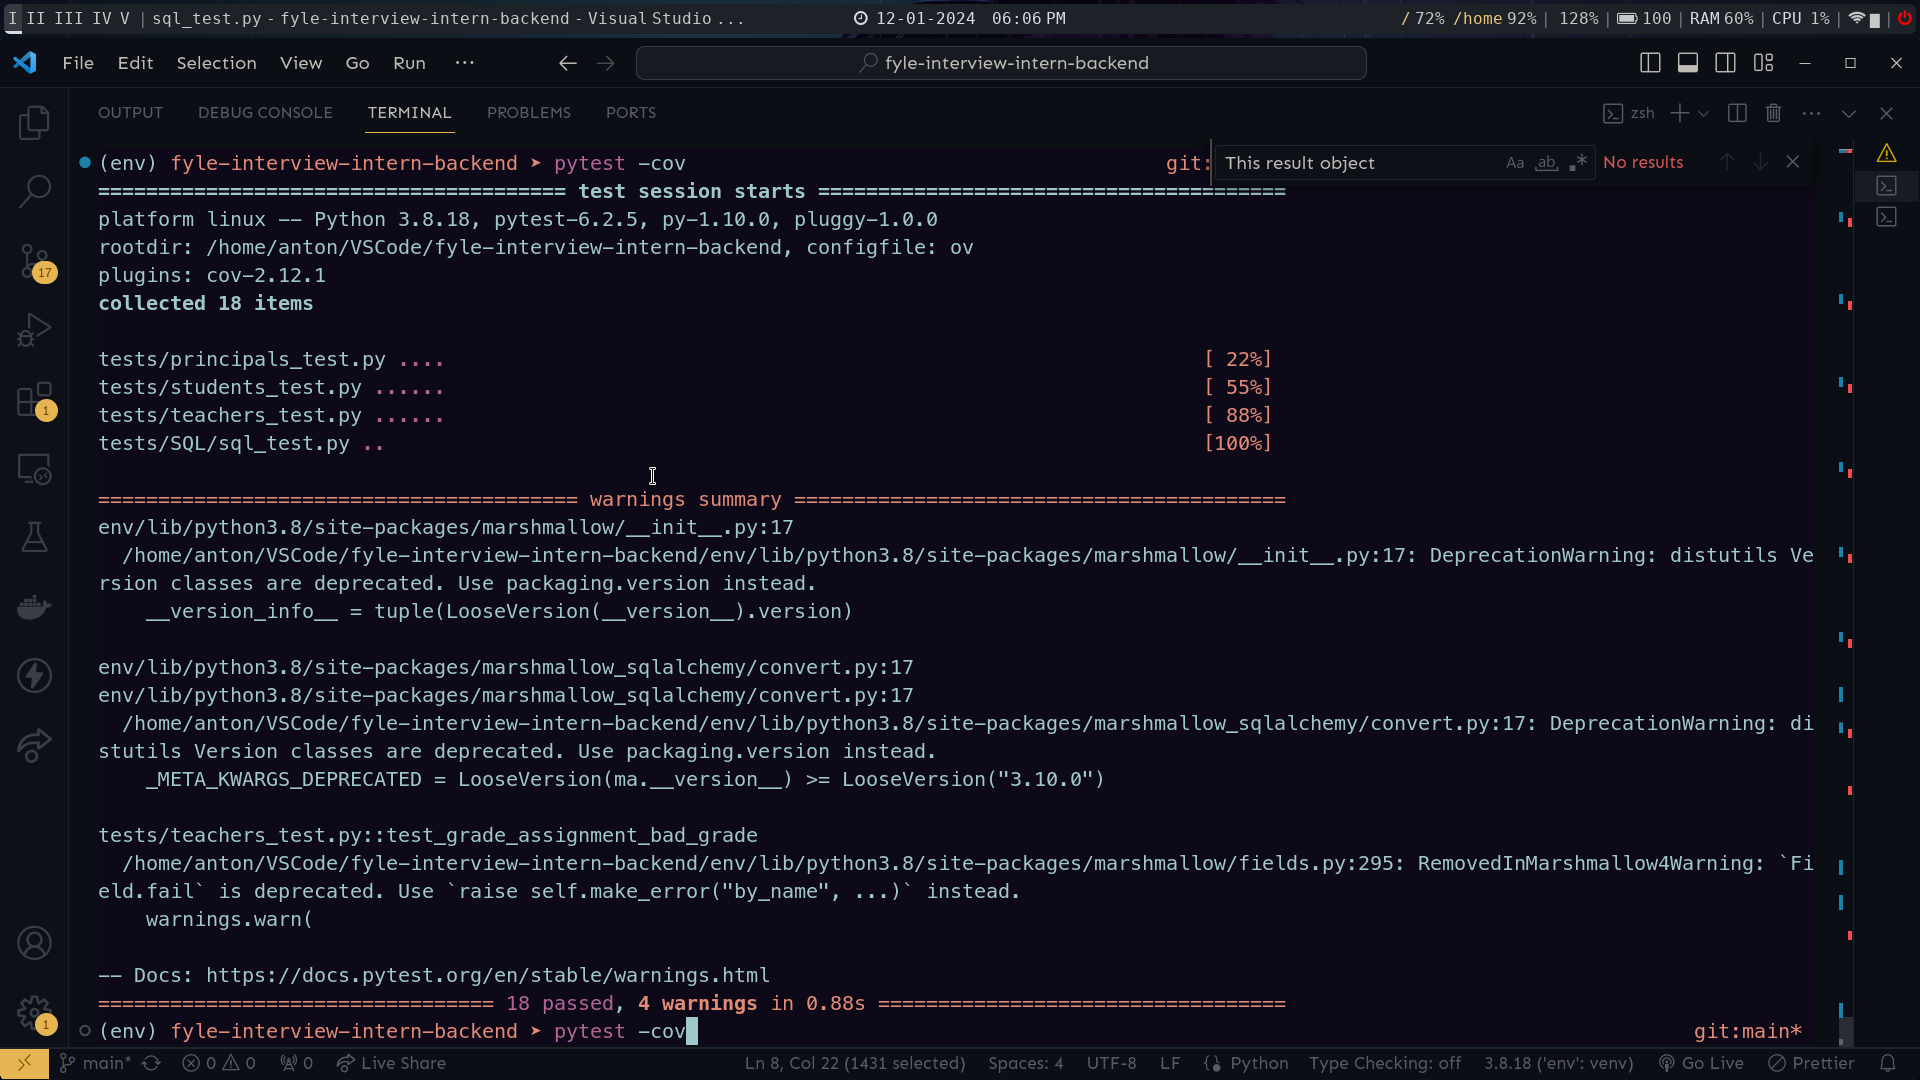Open the Customize Layout icon
Image resolution: width=1920 pixels, height=1080 pixels.
click(x=1764, y=63)
